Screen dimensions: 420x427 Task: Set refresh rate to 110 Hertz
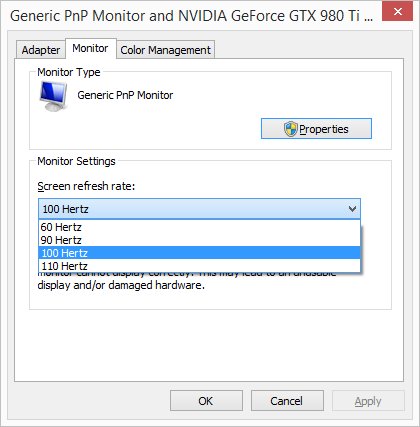[199, 266]
